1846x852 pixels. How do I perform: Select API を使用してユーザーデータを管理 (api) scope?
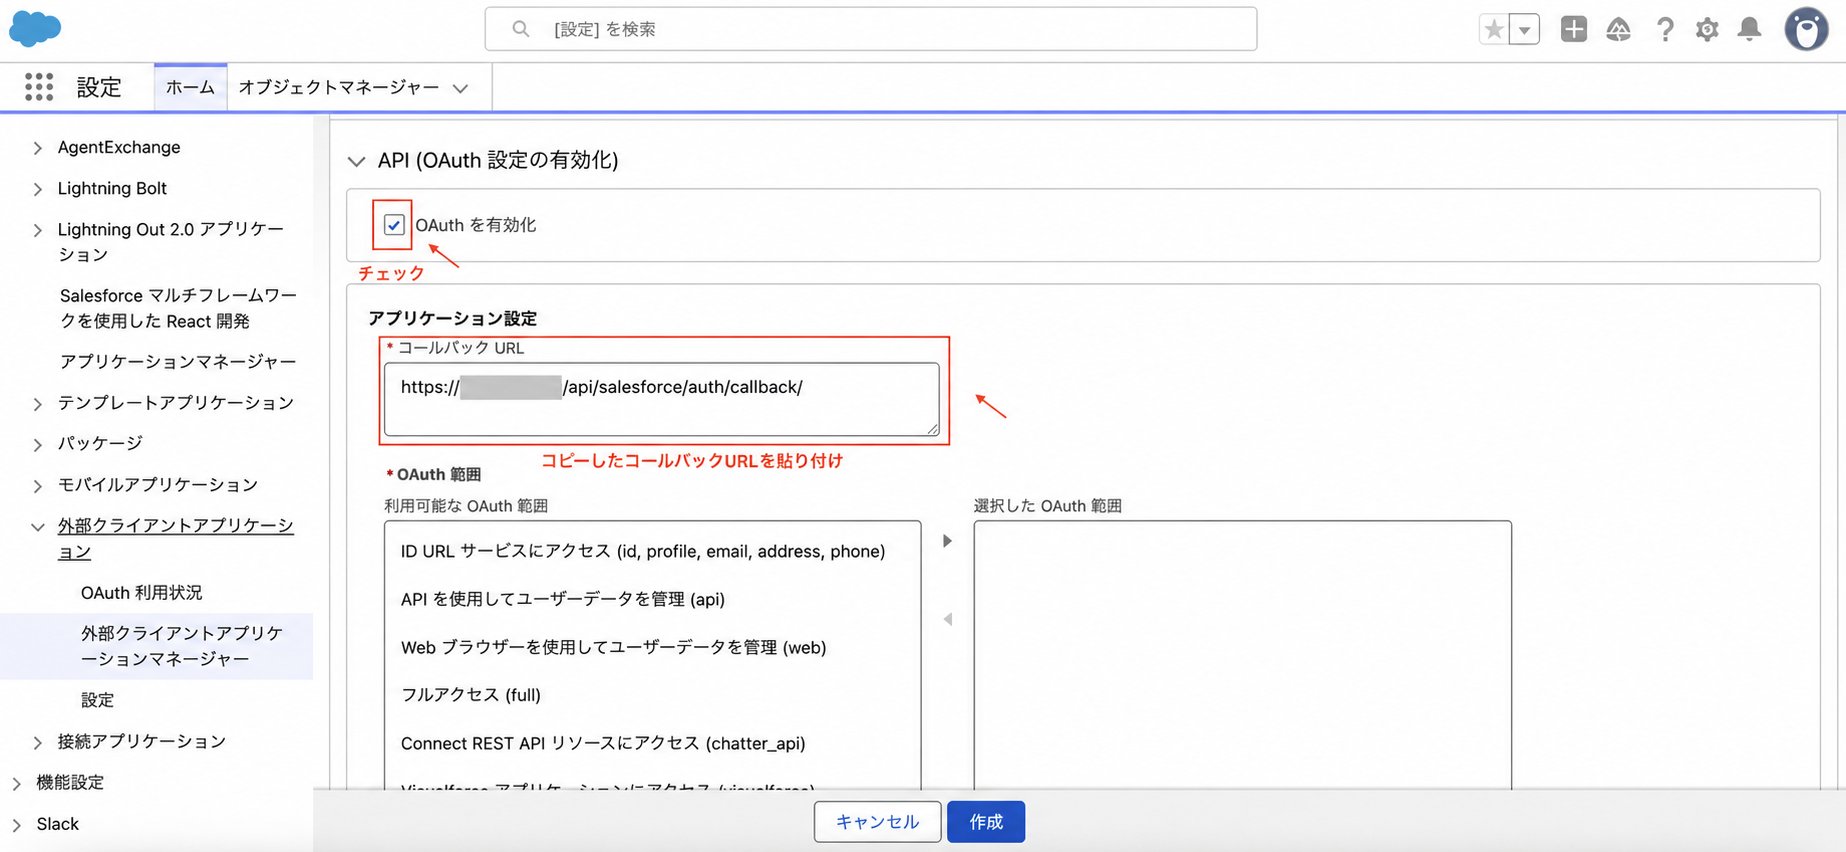click(563, 599)
